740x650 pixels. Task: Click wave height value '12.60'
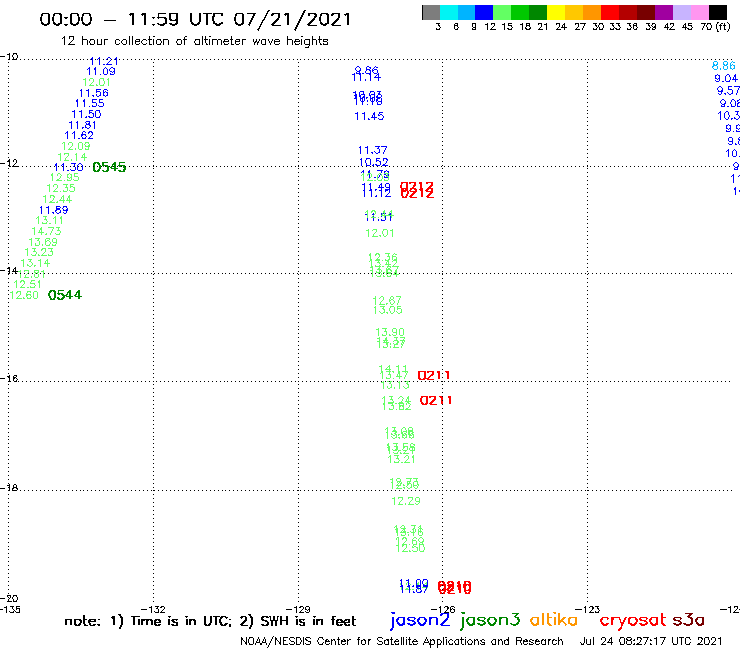click(x=24, y=295)
